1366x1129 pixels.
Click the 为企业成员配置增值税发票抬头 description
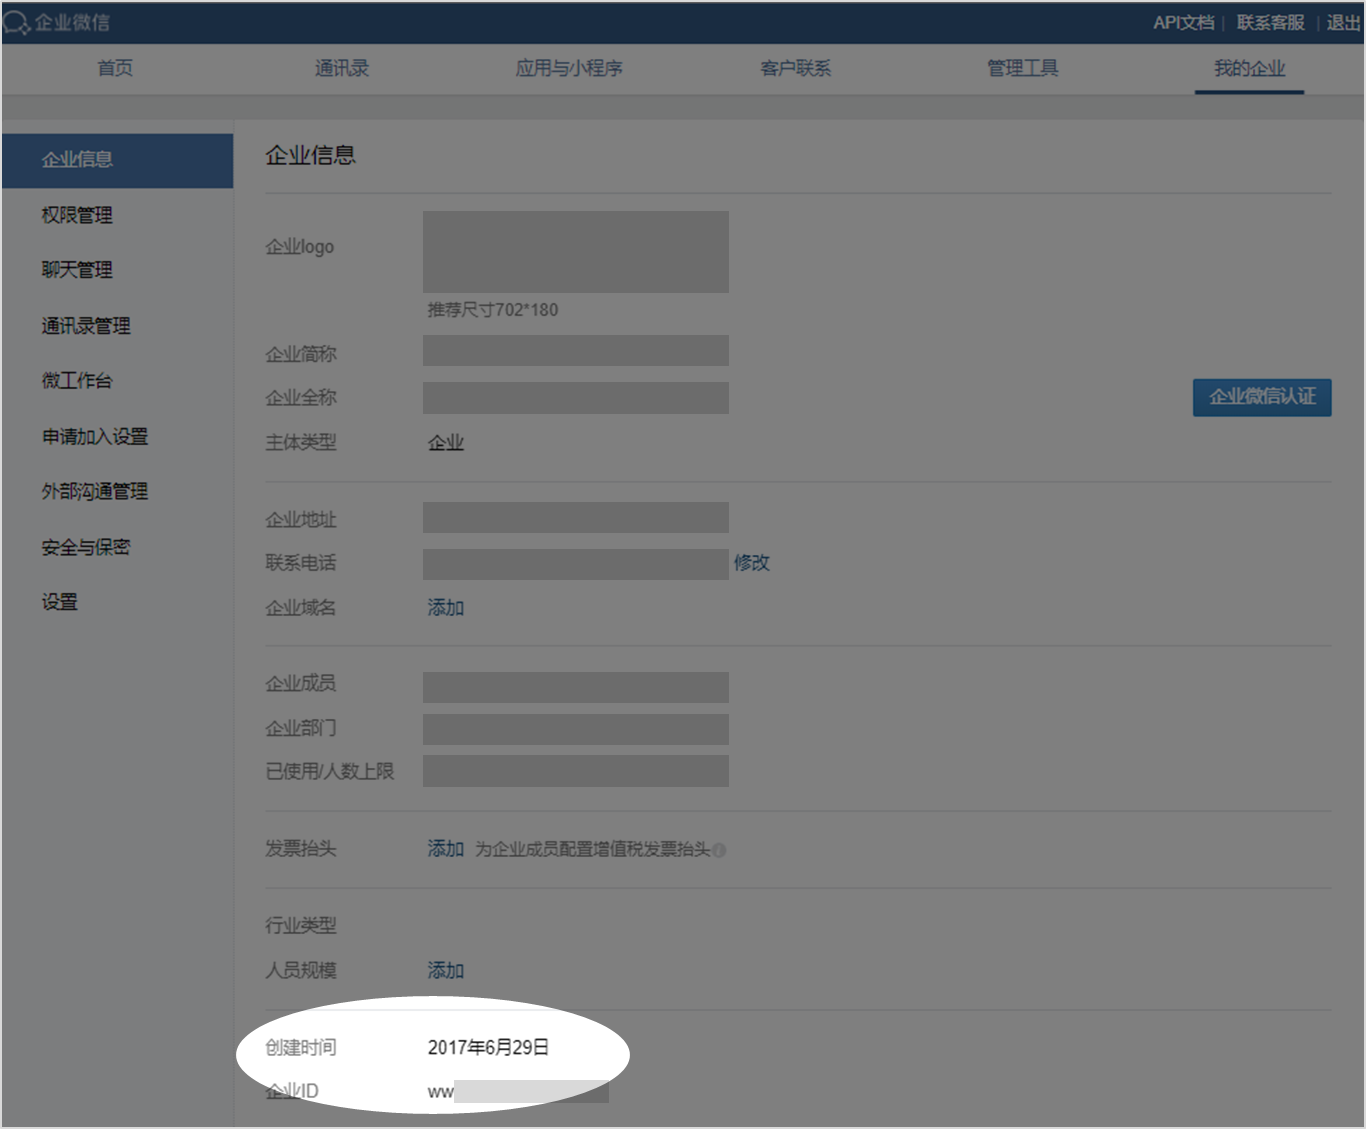pyautogui.click(x=592, y=849)
